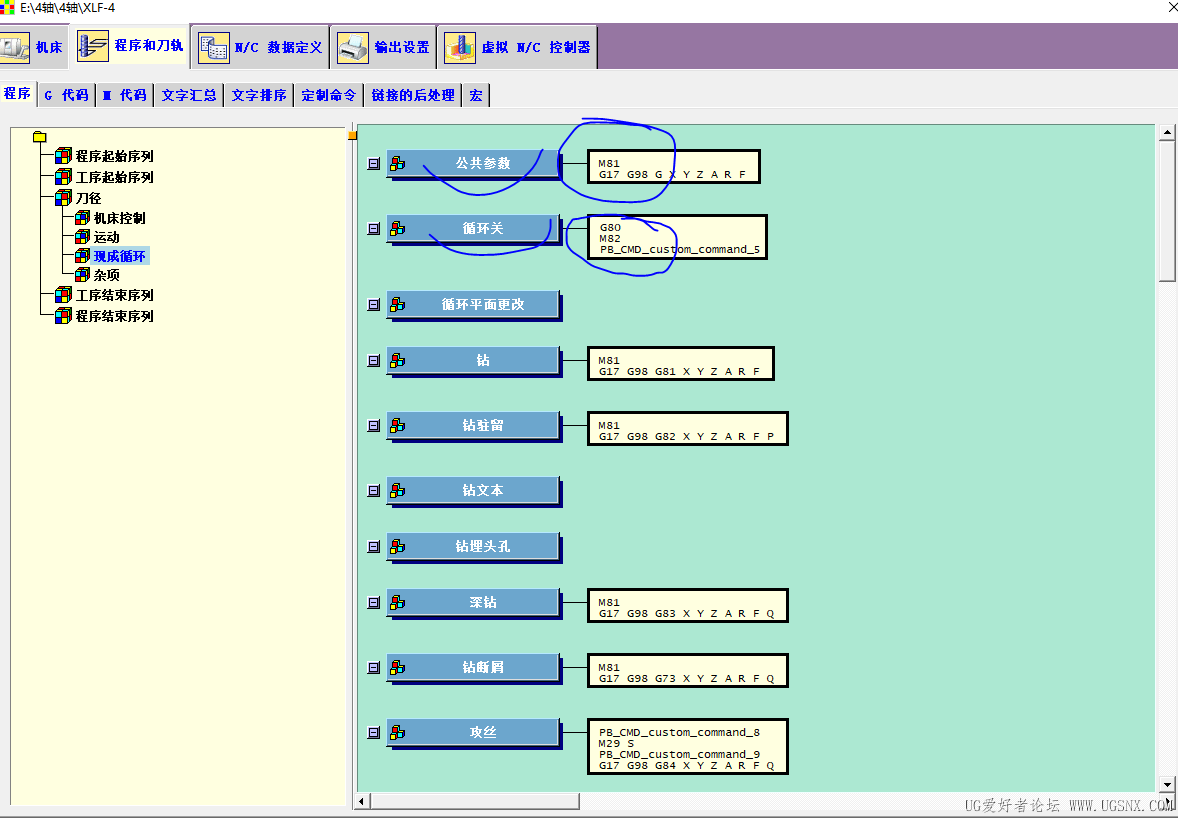Click the event icon on 攻丝 bar
Image resolution: width=1178 pixels, height=818 pixels.
coord(397,732)
